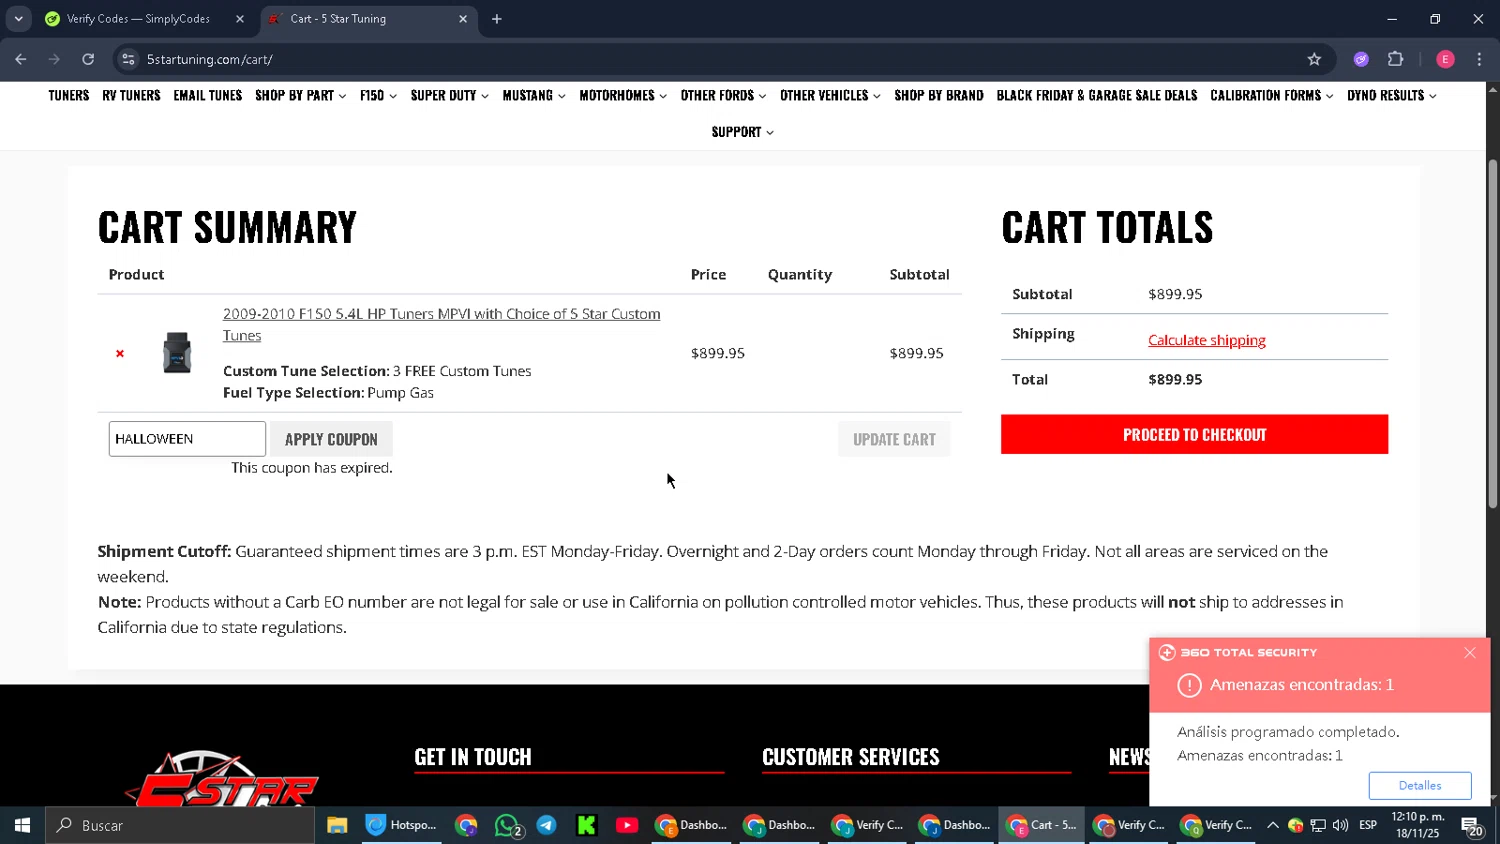Reload the cart page
Viewport: 1500px width, 844px height.
coord(88,59)
